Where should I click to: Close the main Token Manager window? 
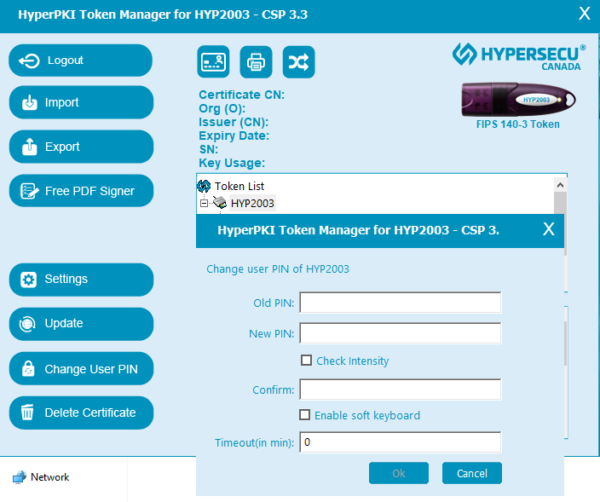pos(584,14)
